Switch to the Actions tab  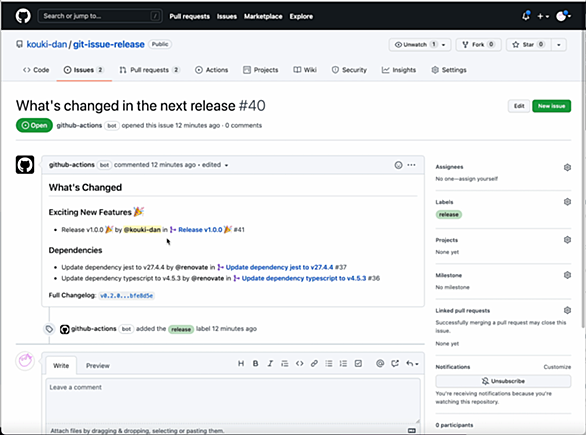pyautogui.click(x=212, y=70)
